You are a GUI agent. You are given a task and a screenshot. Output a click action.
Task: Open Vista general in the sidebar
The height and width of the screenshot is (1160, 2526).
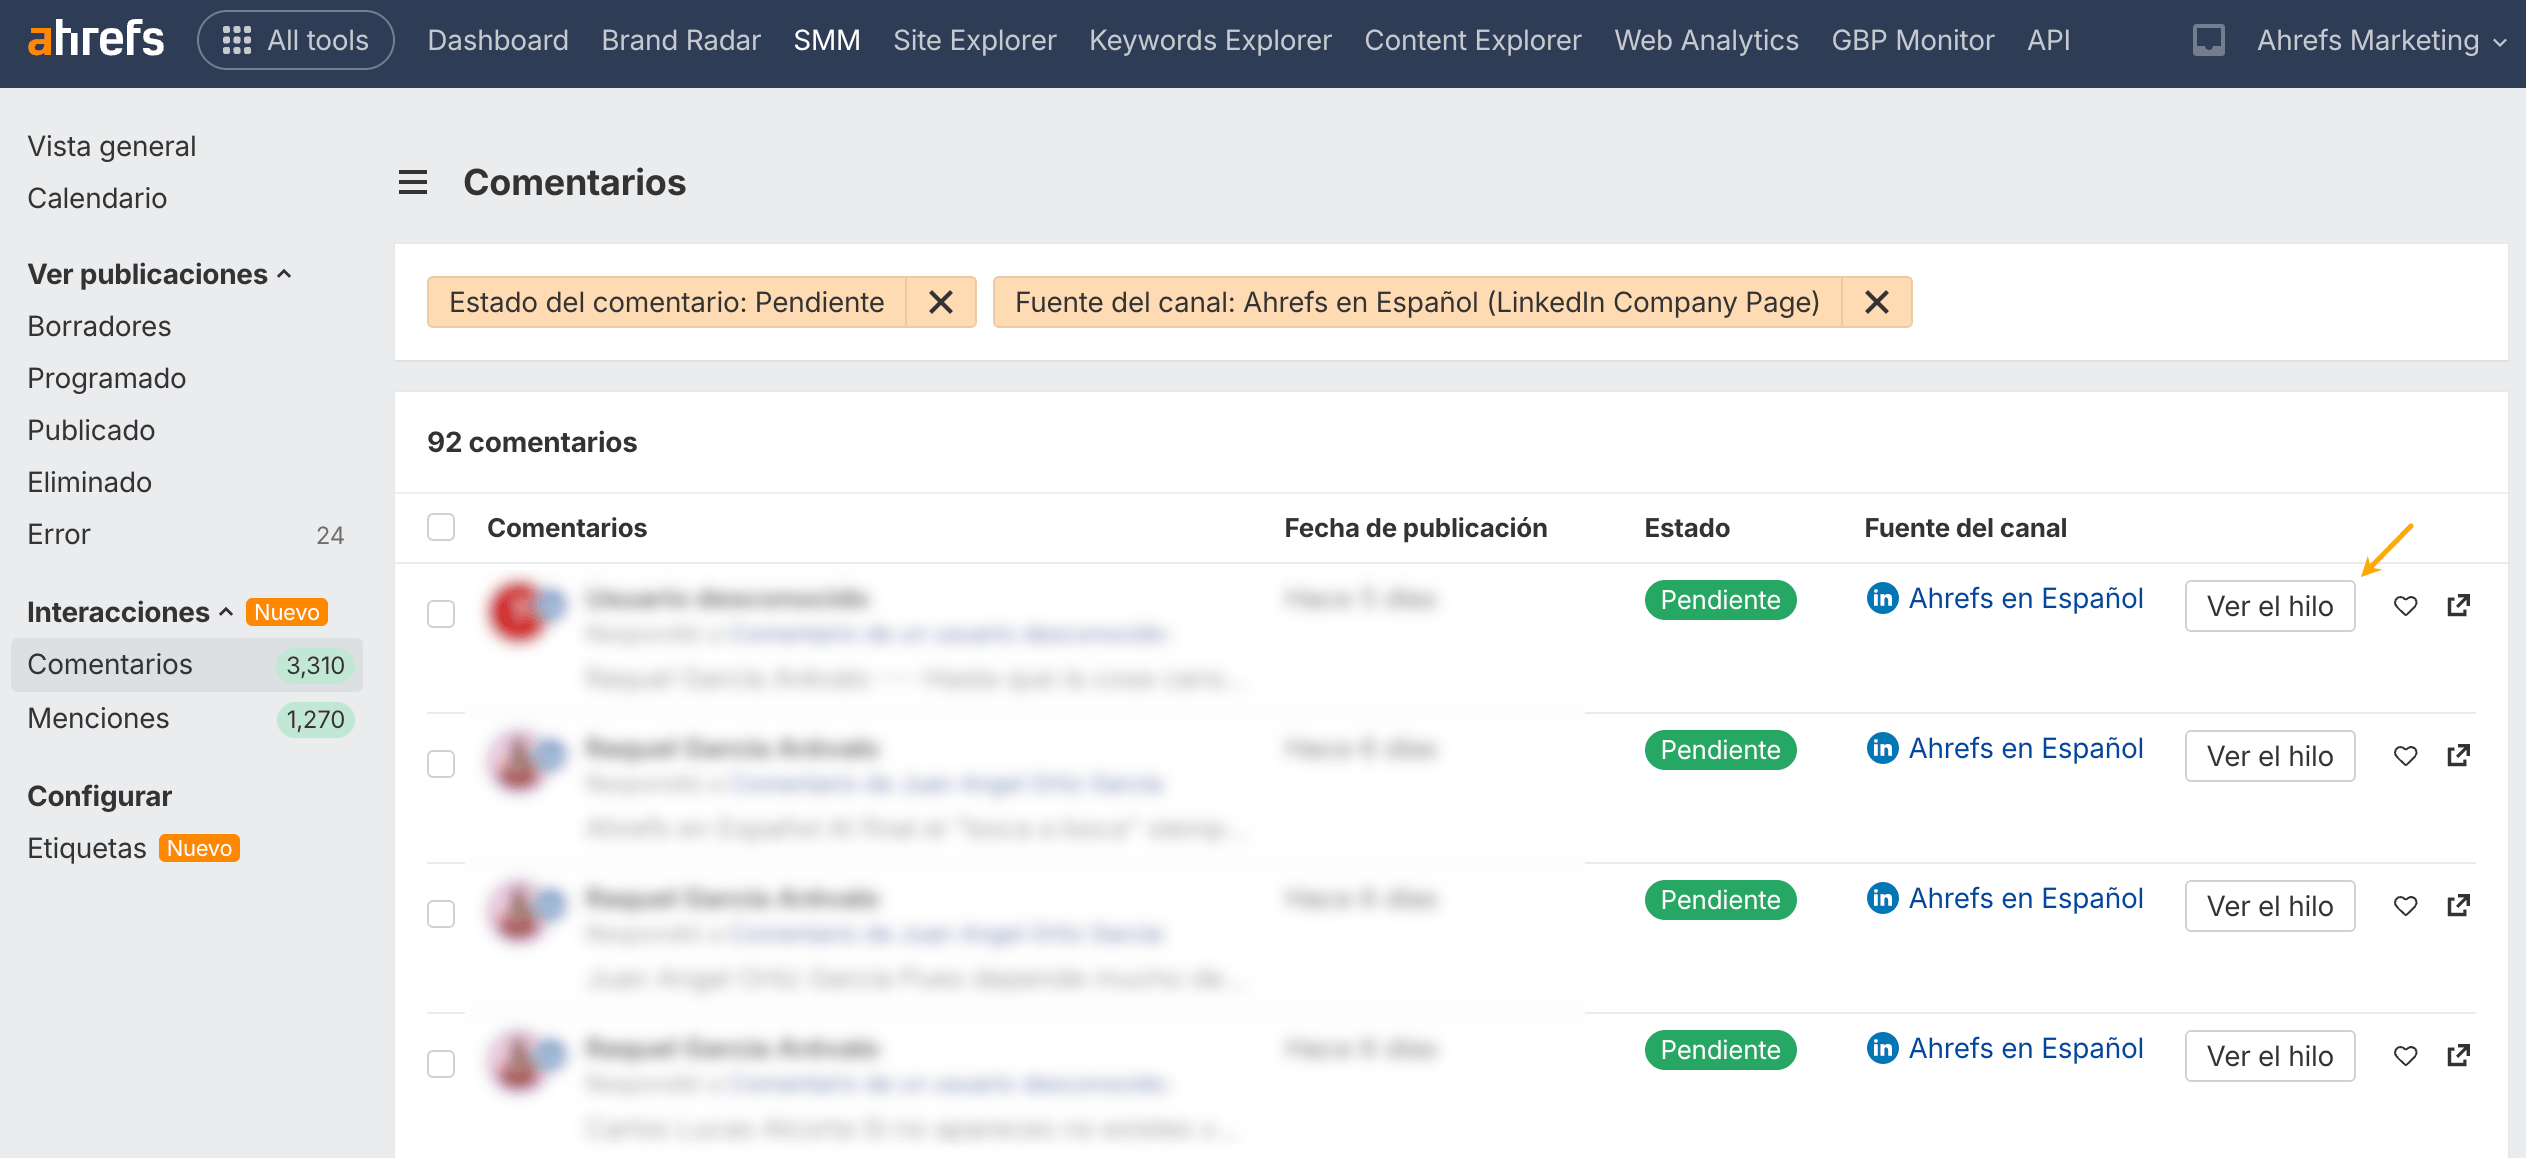(x=112, y=146)
